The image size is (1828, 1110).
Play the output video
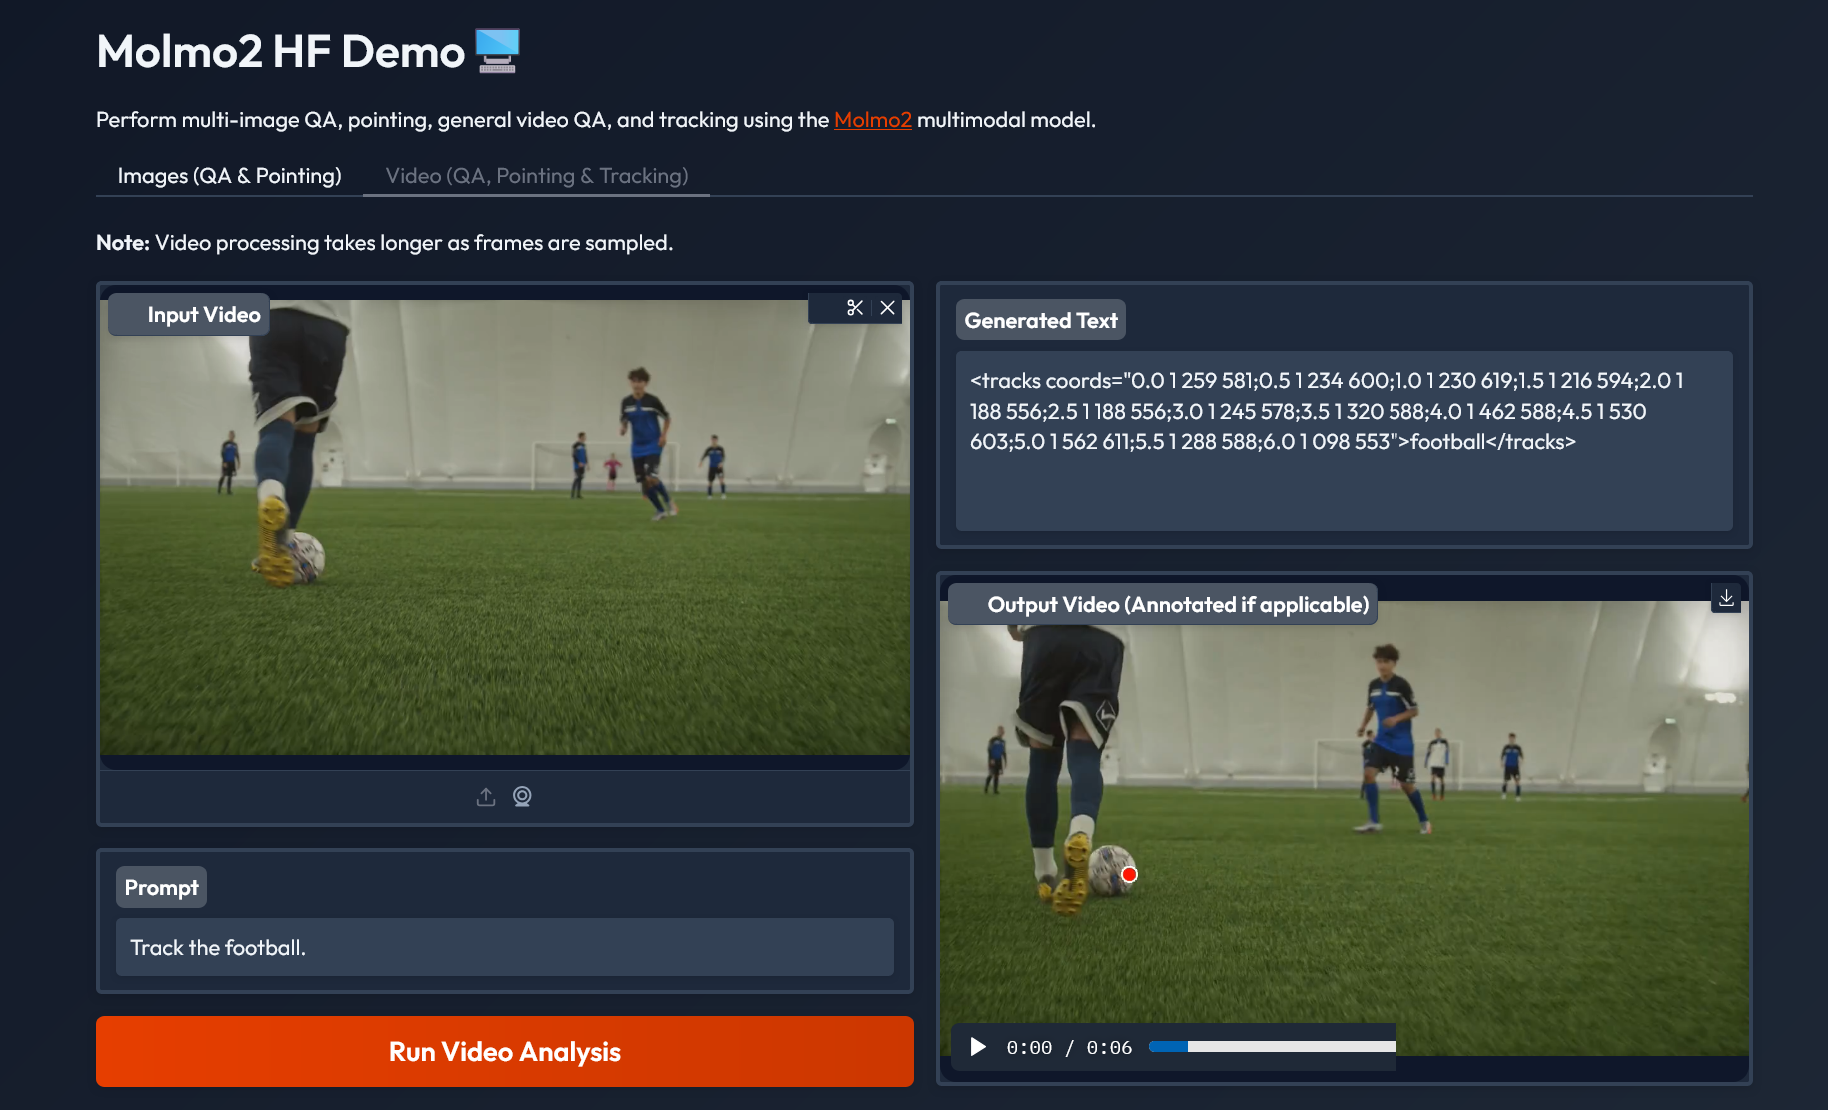pos(978,1047)
